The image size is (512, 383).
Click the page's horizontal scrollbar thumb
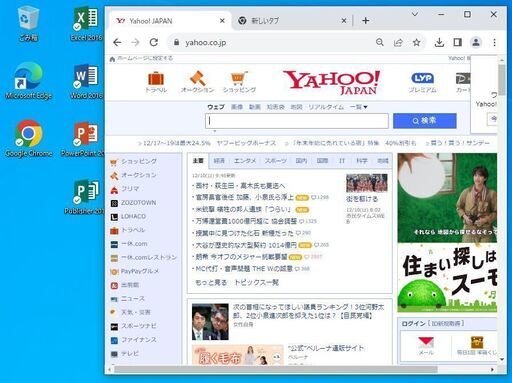point(276,370)
